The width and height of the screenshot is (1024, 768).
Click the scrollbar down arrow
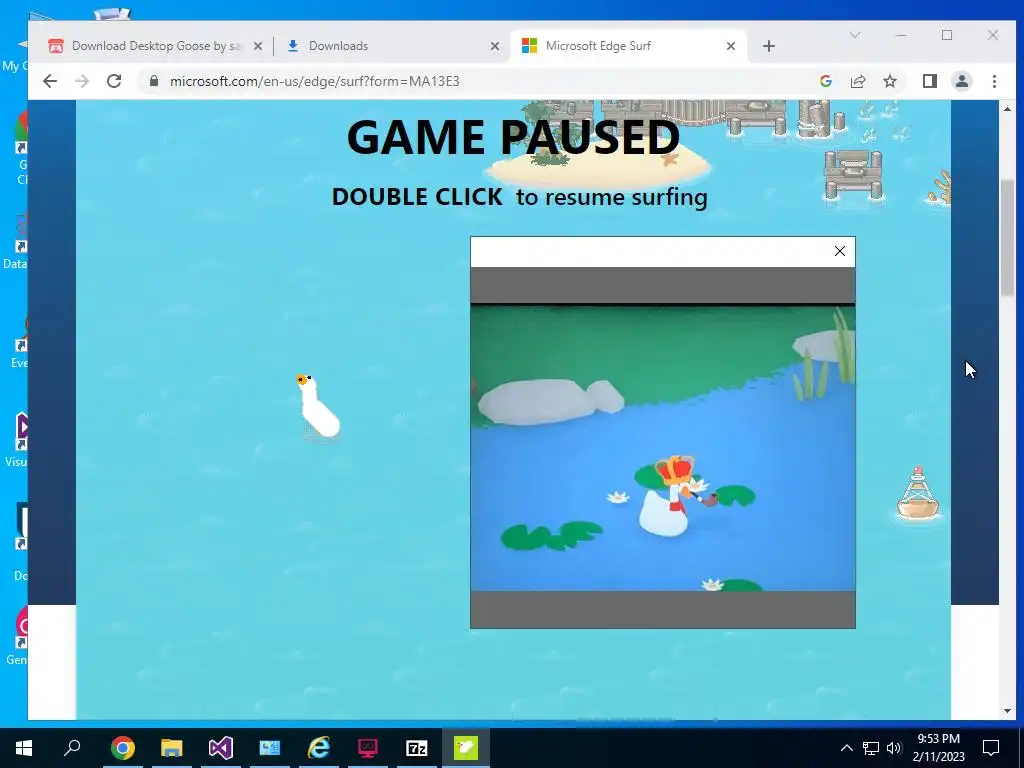(x=1007, y=711)
